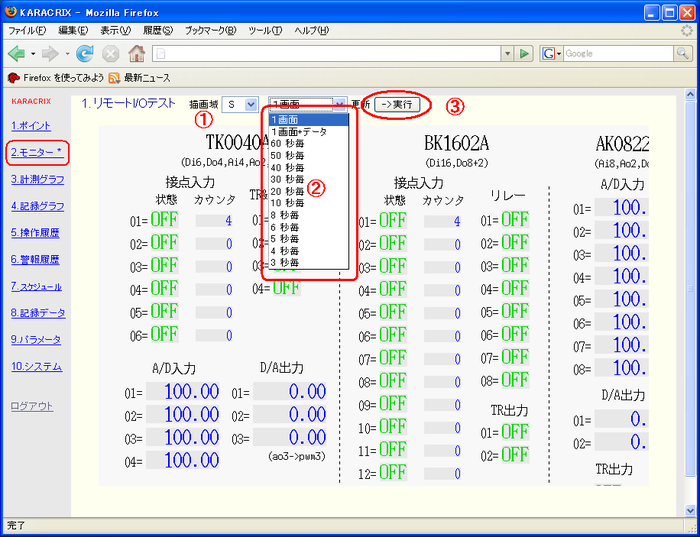Open the back history dropdown arrow

point(33,54)
